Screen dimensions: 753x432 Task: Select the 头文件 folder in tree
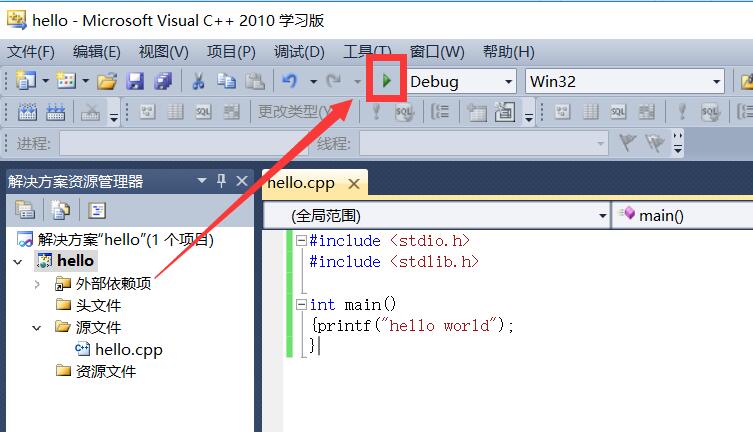pyautogui.click(x=98, y=305)
